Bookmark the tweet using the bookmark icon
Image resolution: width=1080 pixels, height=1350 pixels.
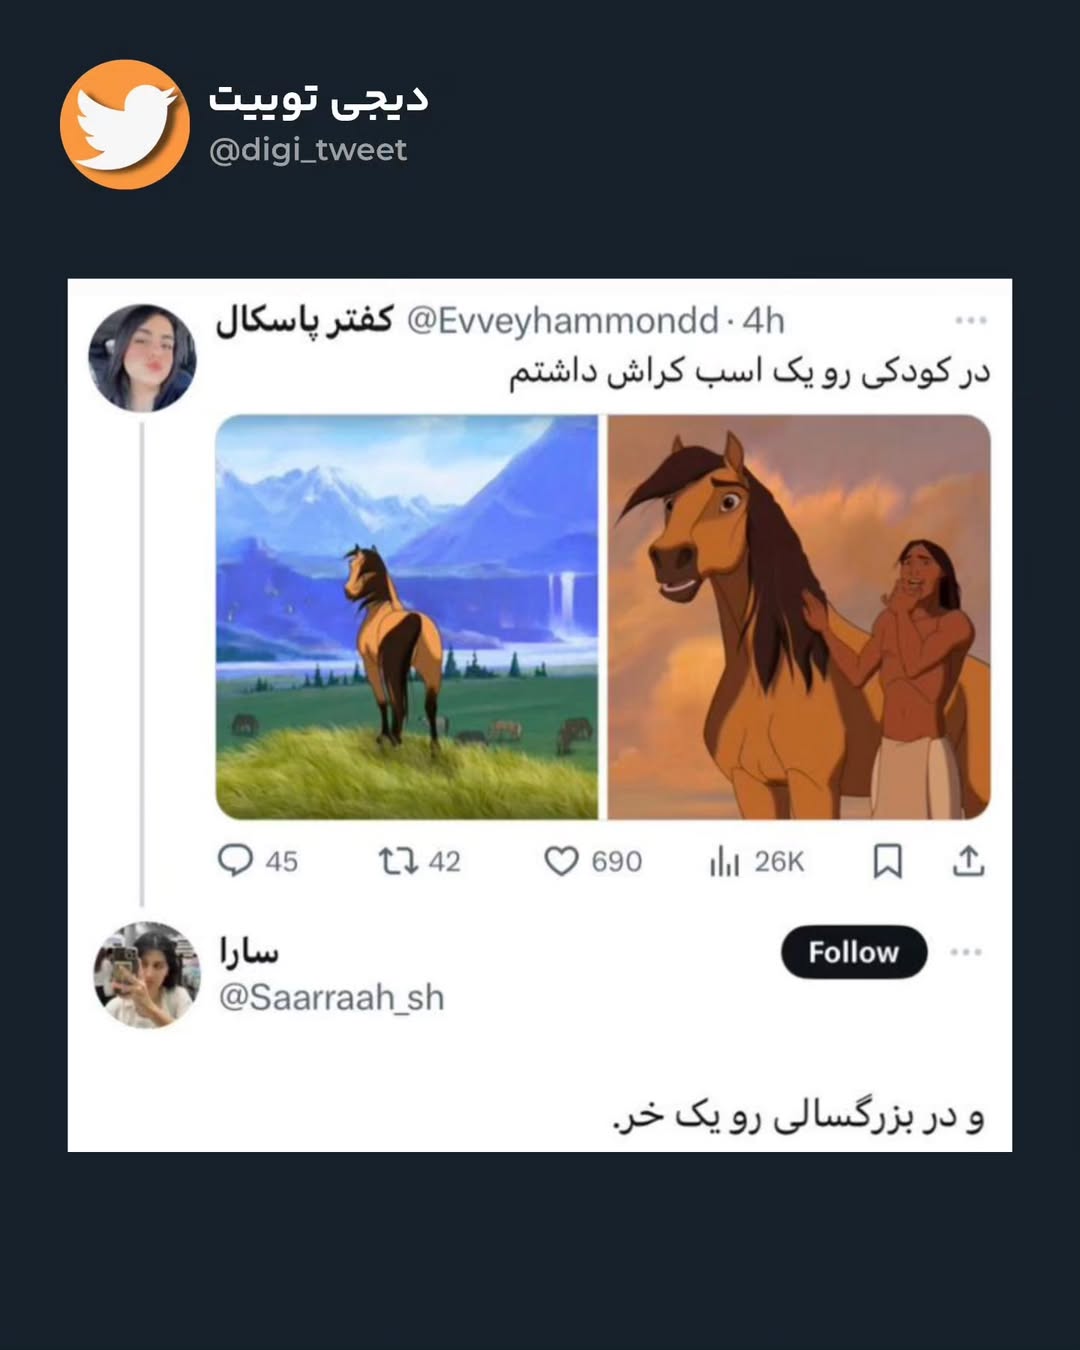tap(887, 860)
